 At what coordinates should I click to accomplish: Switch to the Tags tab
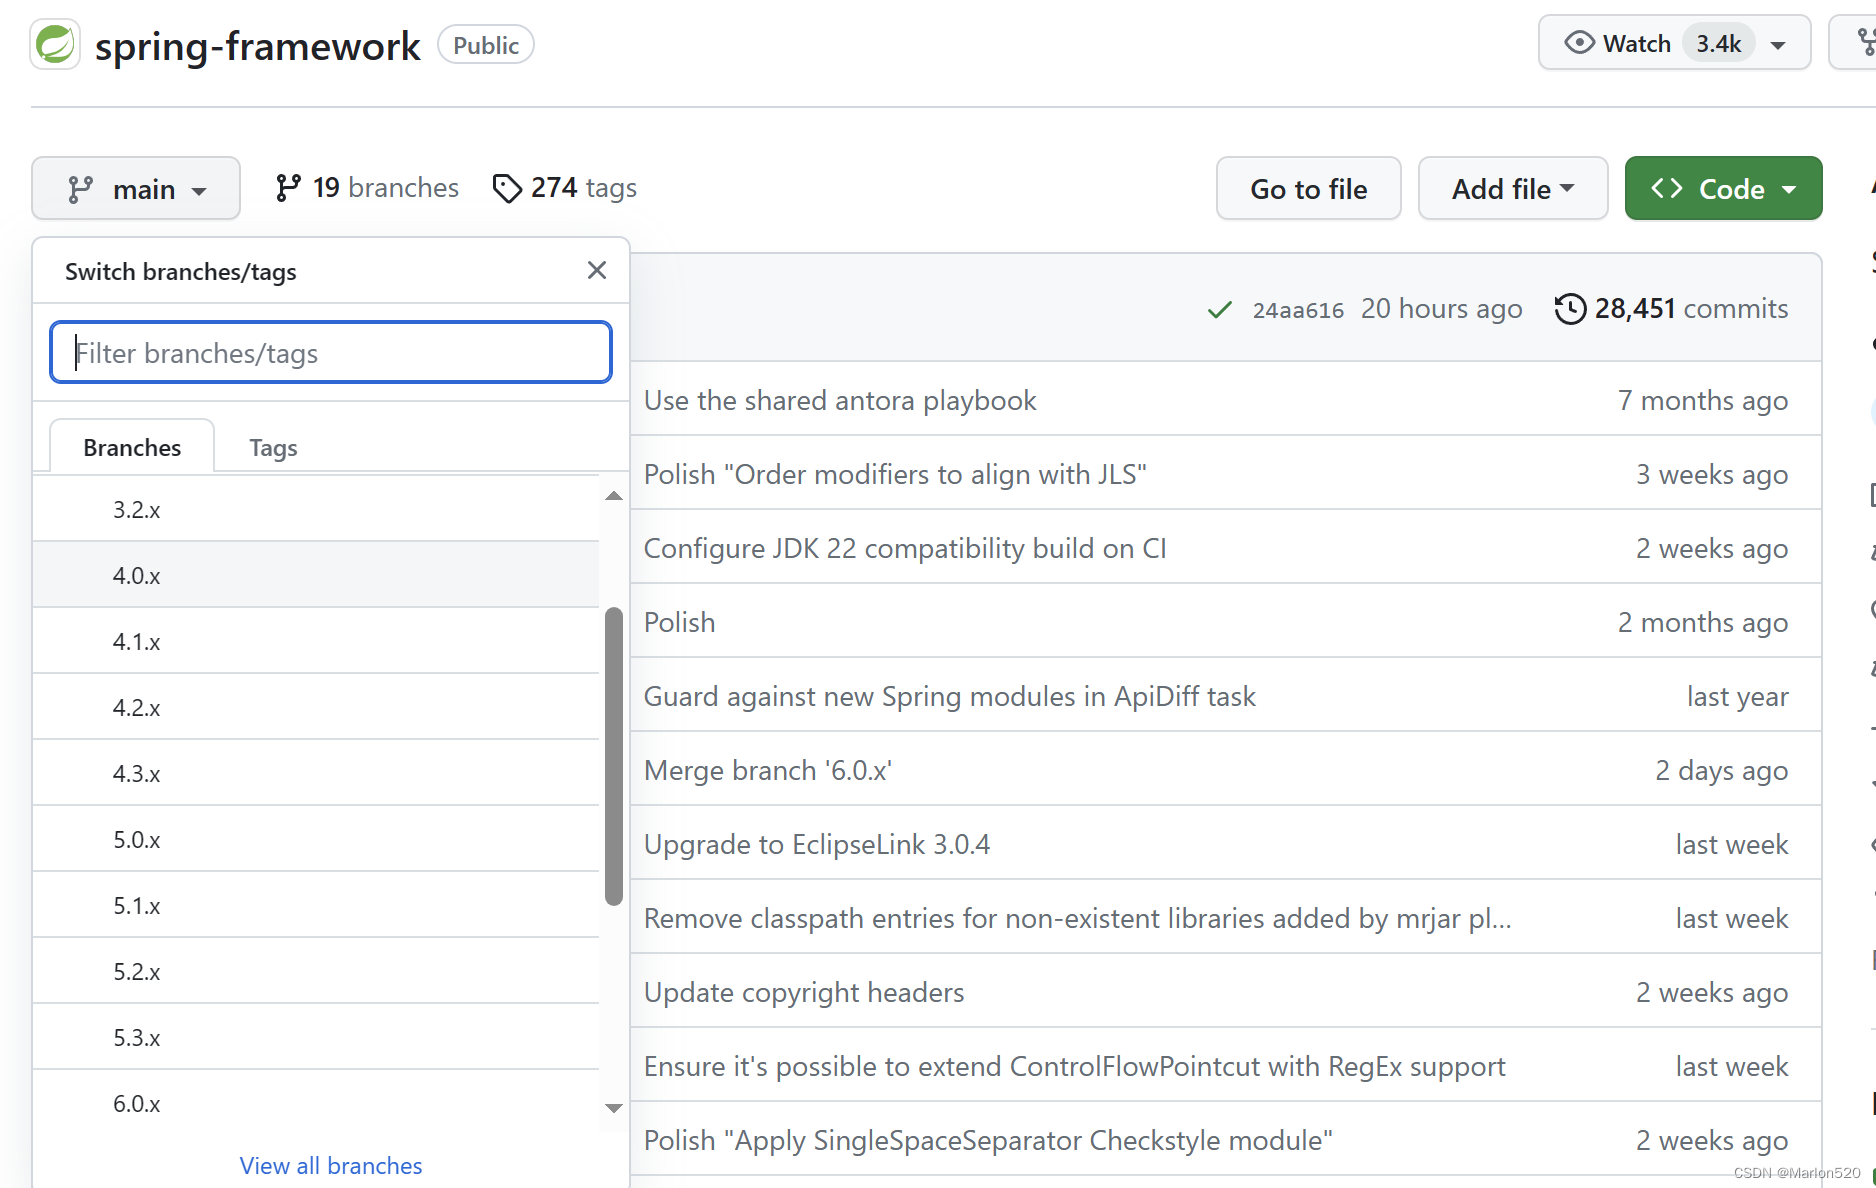273,447
